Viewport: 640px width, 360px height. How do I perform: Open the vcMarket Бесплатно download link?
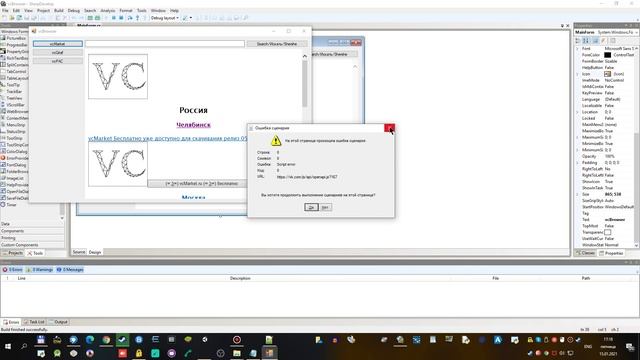click(168, 138)
